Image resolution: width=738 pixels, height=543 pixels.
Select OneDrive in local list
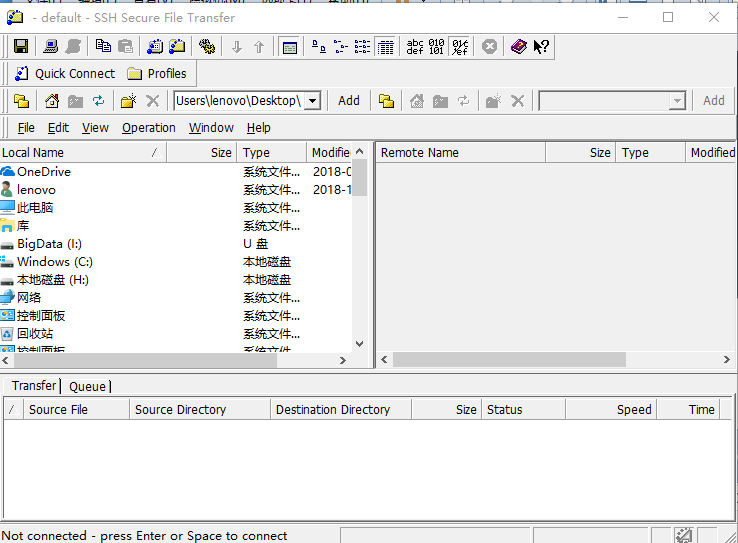36,172
